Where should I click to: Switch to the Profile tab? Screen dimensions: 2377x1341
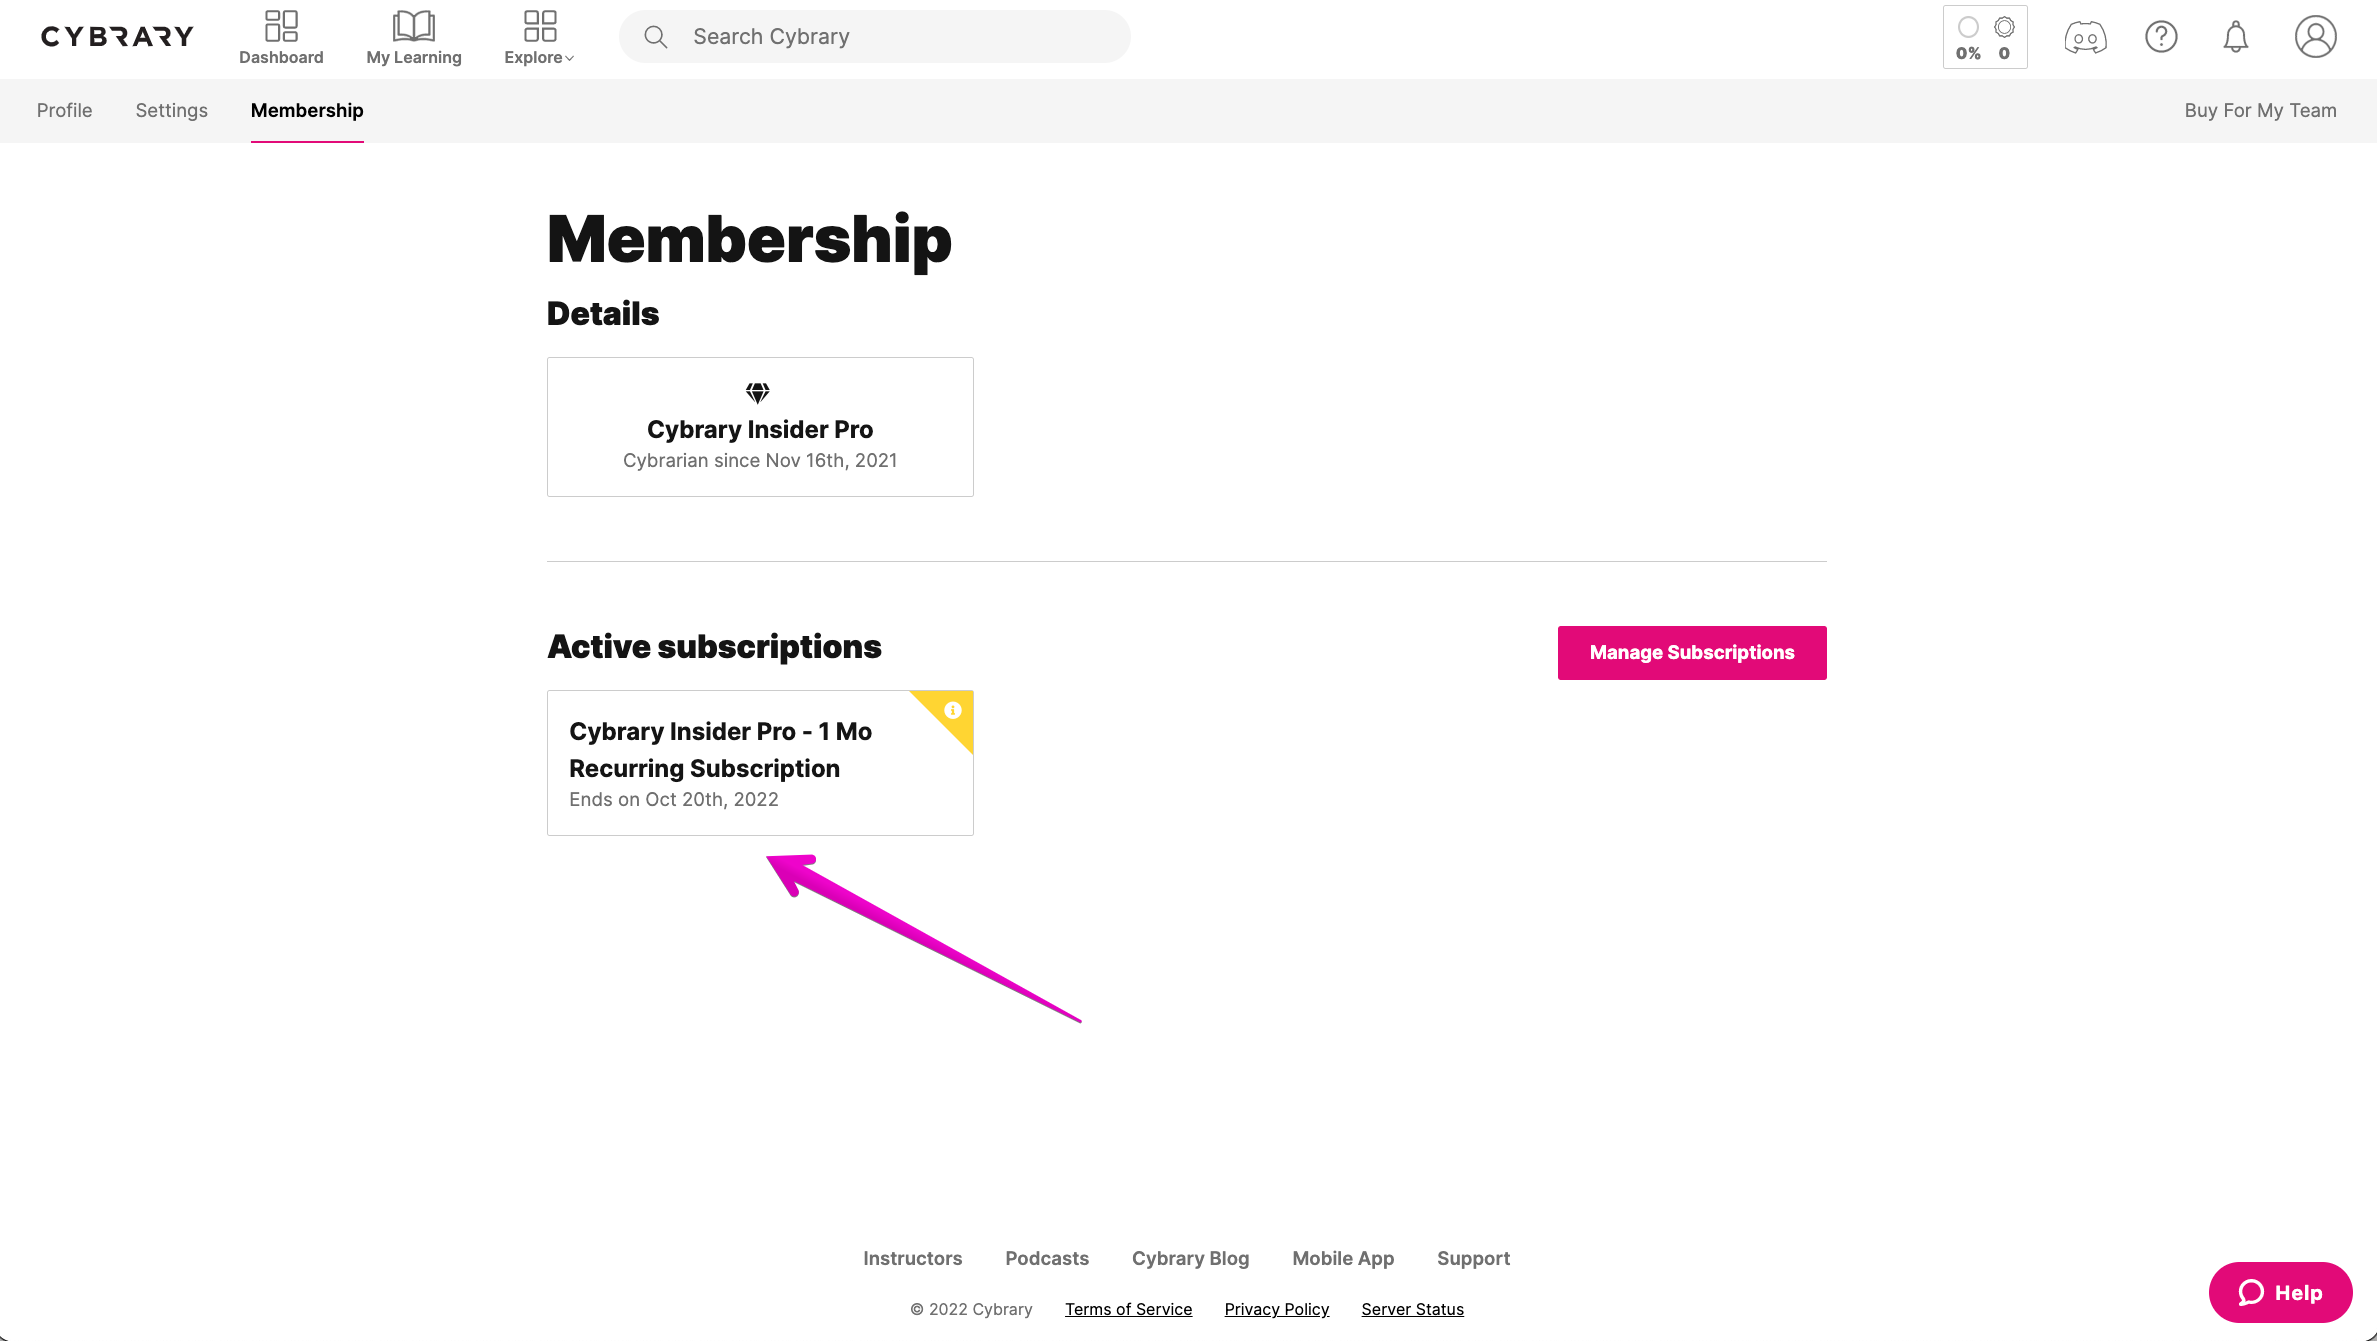tap(65, 110)
